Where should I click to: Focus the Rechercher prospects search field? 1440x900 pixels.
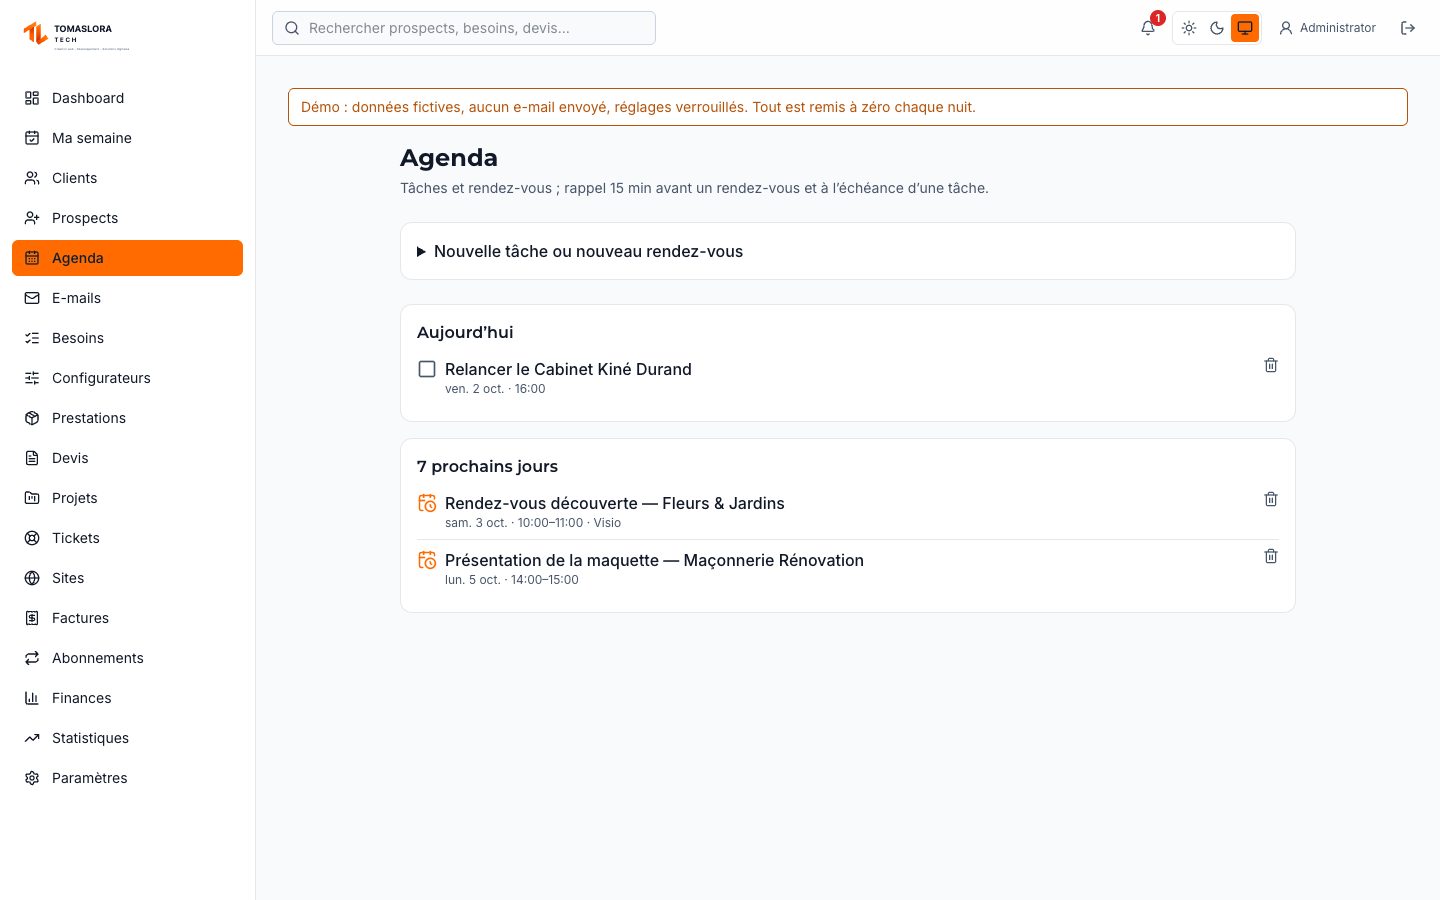coord(464,28)
